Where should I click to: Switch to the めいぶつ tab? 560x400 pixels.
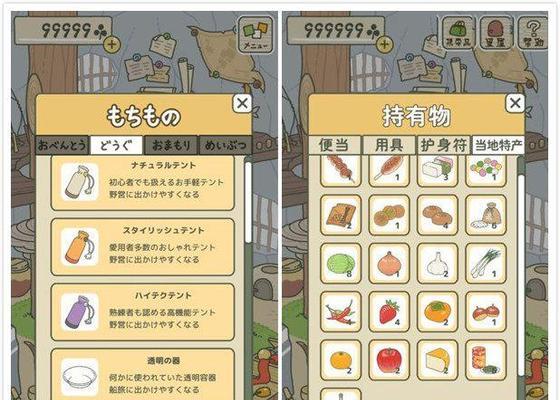click(225, 145)
